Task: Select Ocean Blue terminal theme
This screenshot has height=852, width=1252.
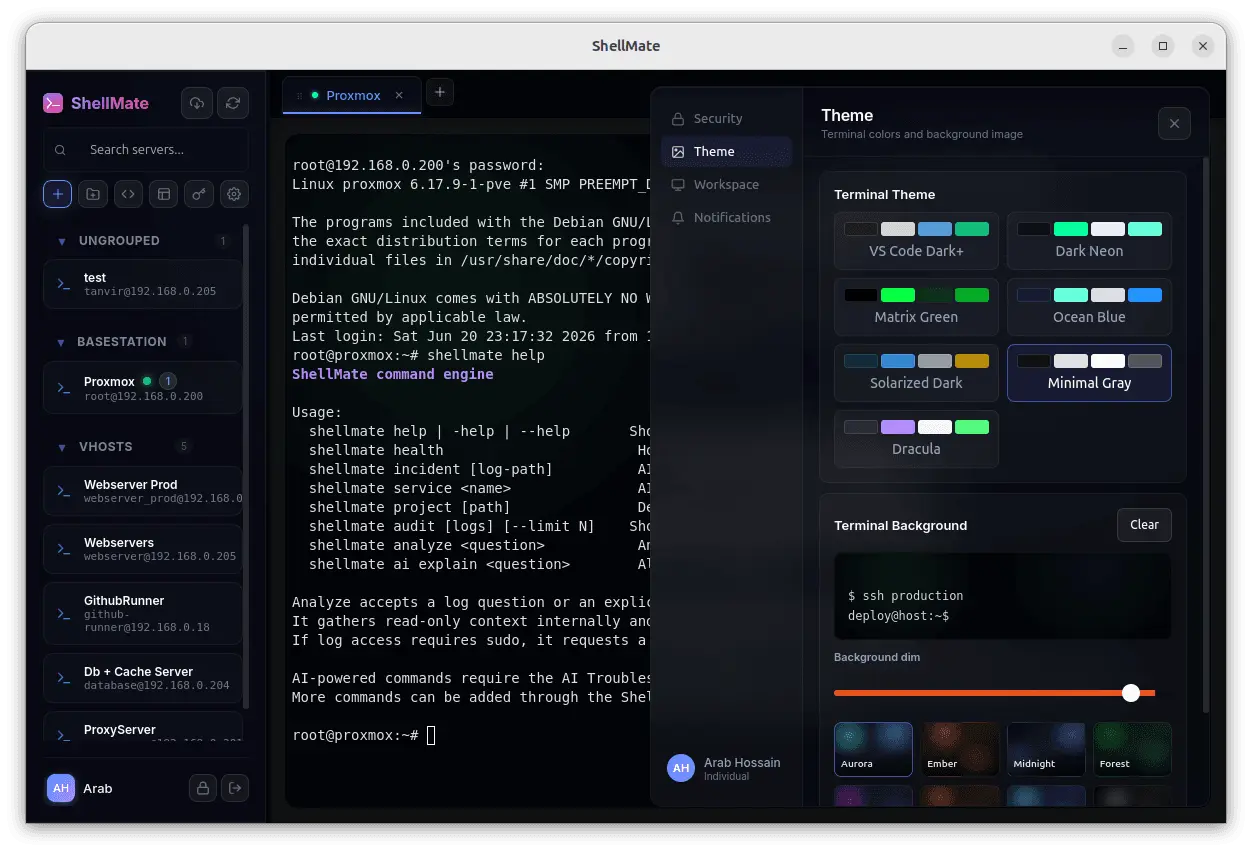Action: [1089, 307]
